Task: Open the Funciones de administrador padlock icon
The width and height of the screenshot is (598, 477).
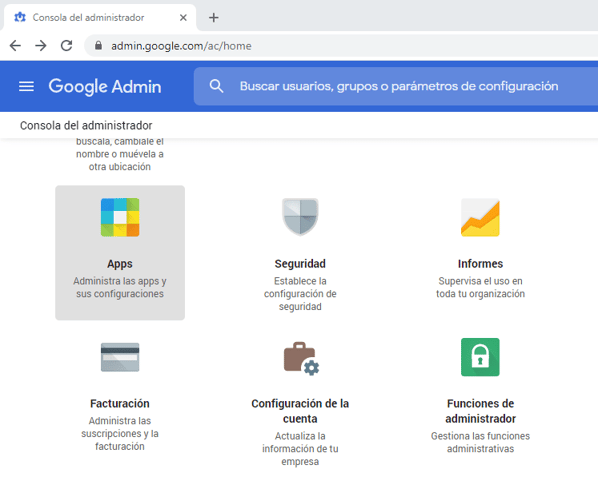Action: 480,357
